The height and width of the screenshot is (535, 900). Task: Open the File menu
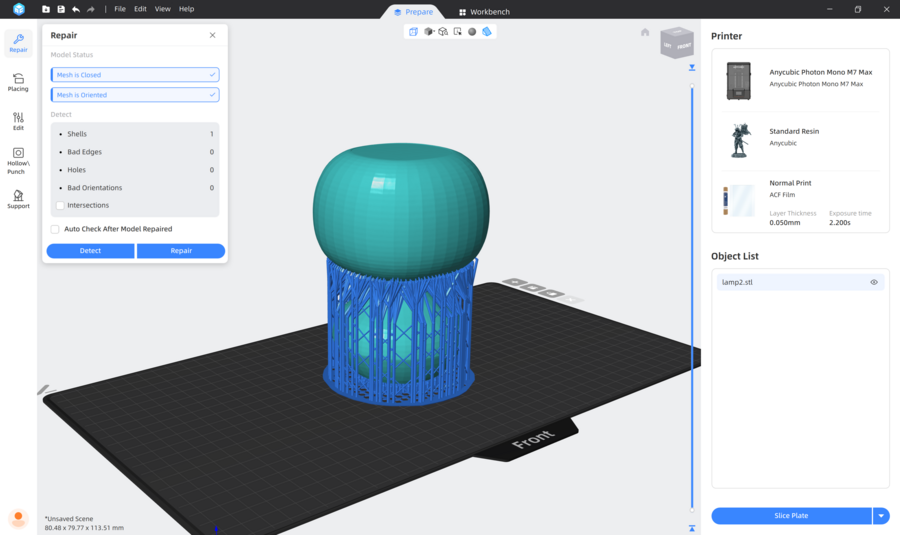pyautogui.click(x=120, y=9)
